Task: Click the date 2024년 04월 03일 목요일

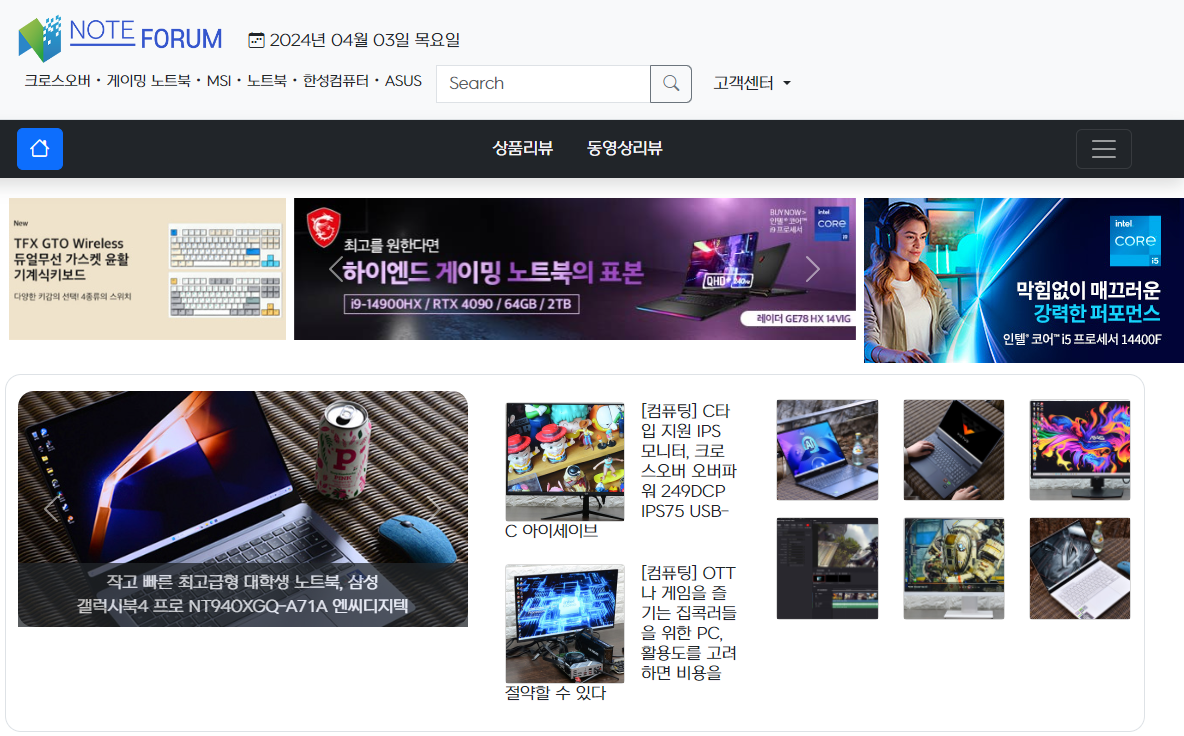Action: point(365,40)
